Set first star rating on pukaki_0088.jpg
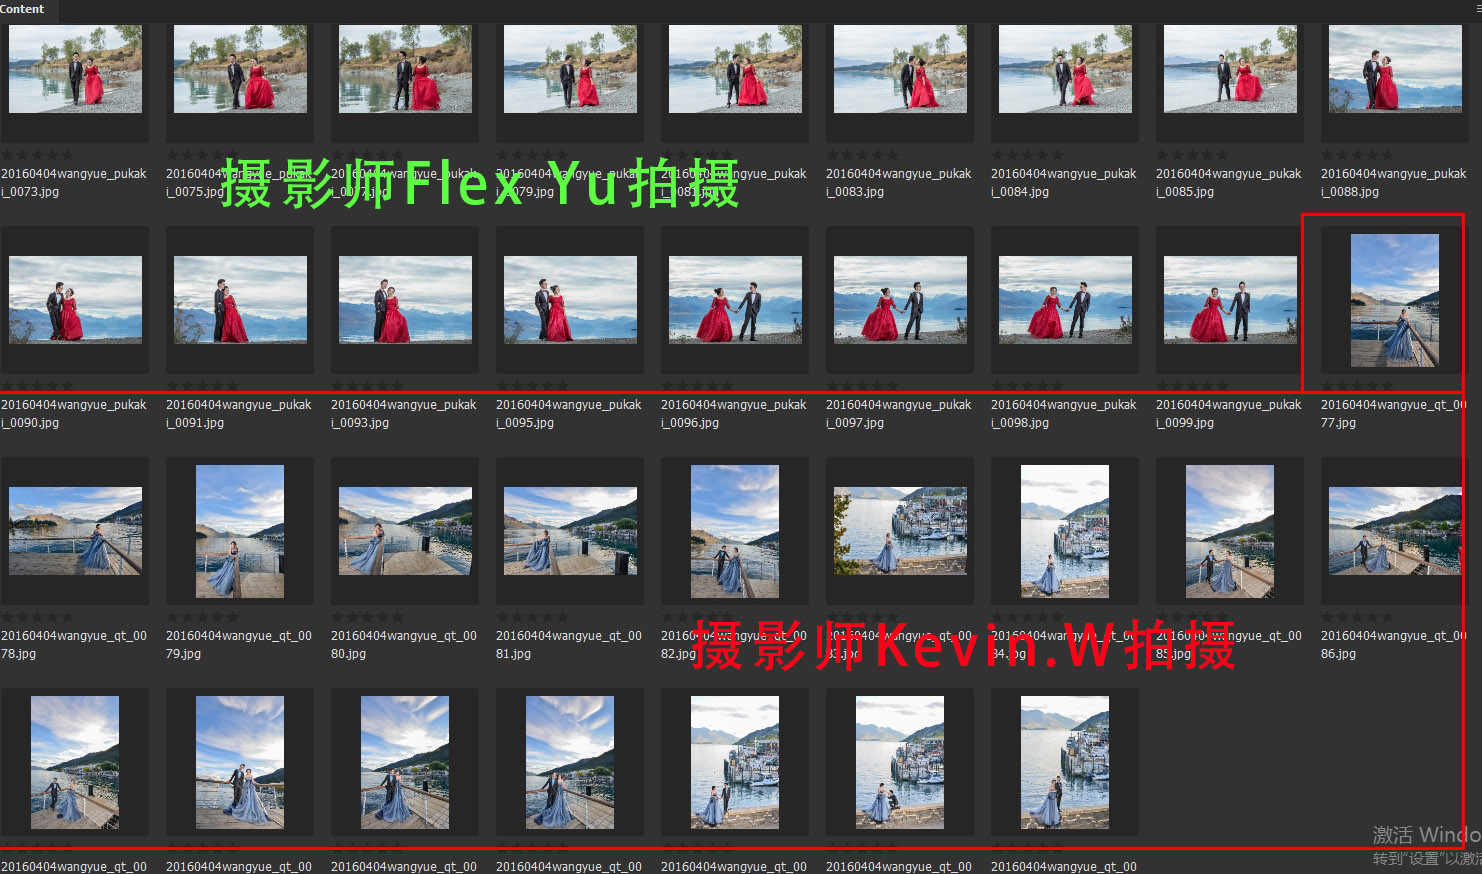1482x874 pixels. 1328,155
